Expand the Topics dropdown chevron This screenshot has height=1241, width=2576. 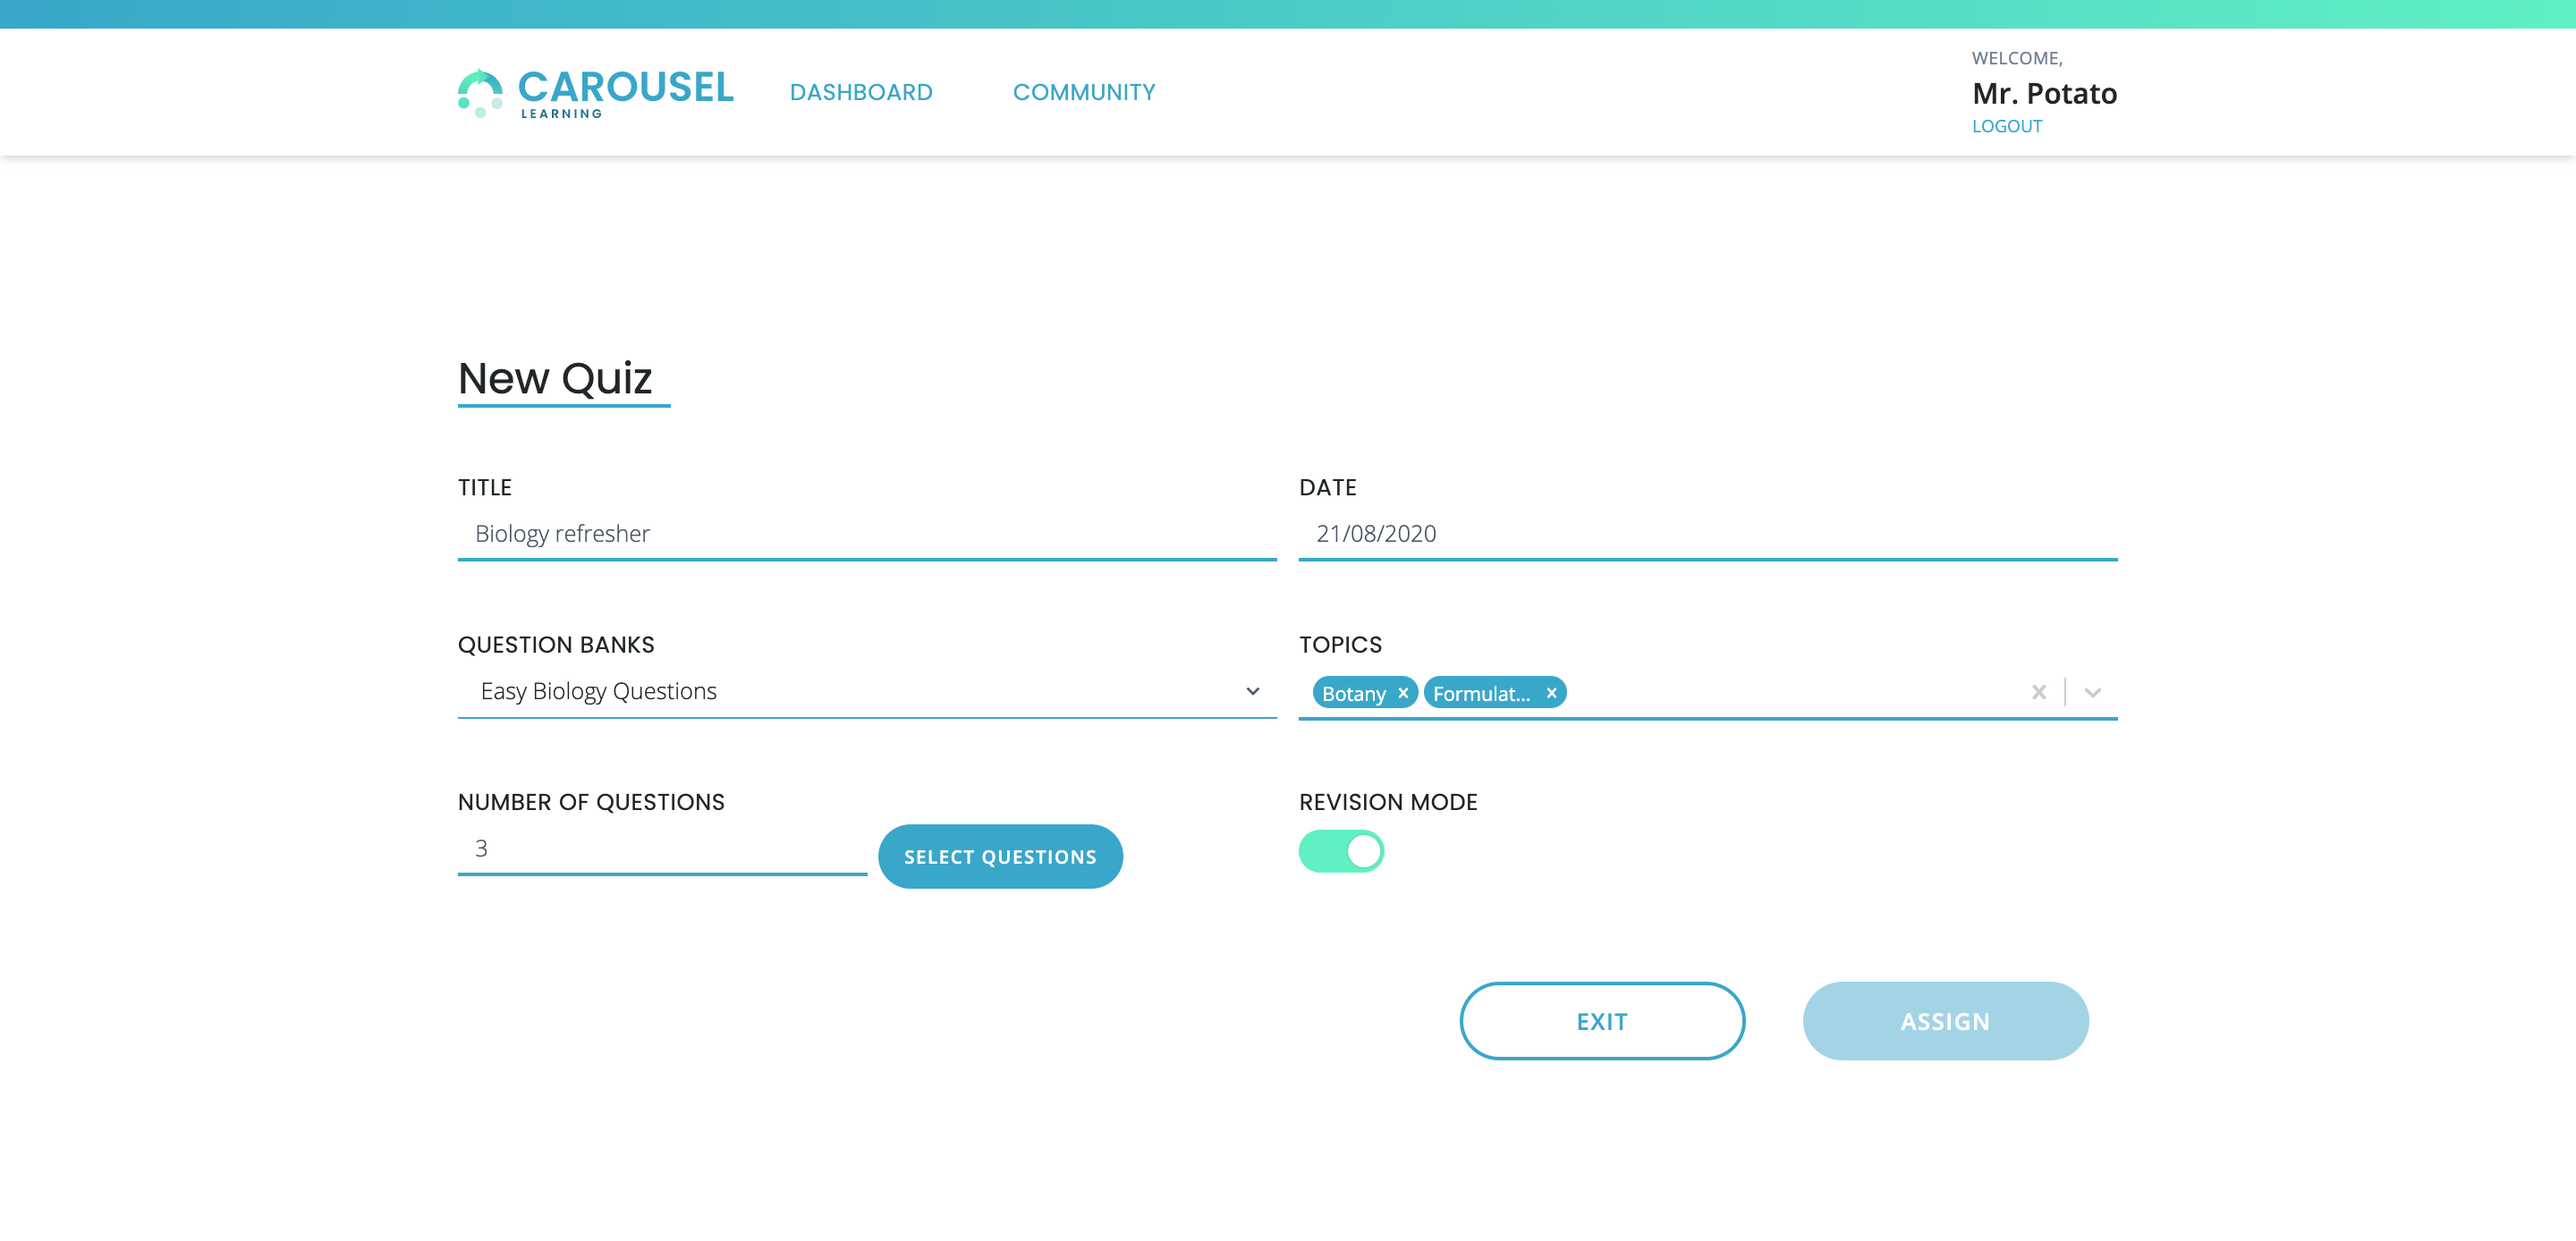click(2092, 692)
